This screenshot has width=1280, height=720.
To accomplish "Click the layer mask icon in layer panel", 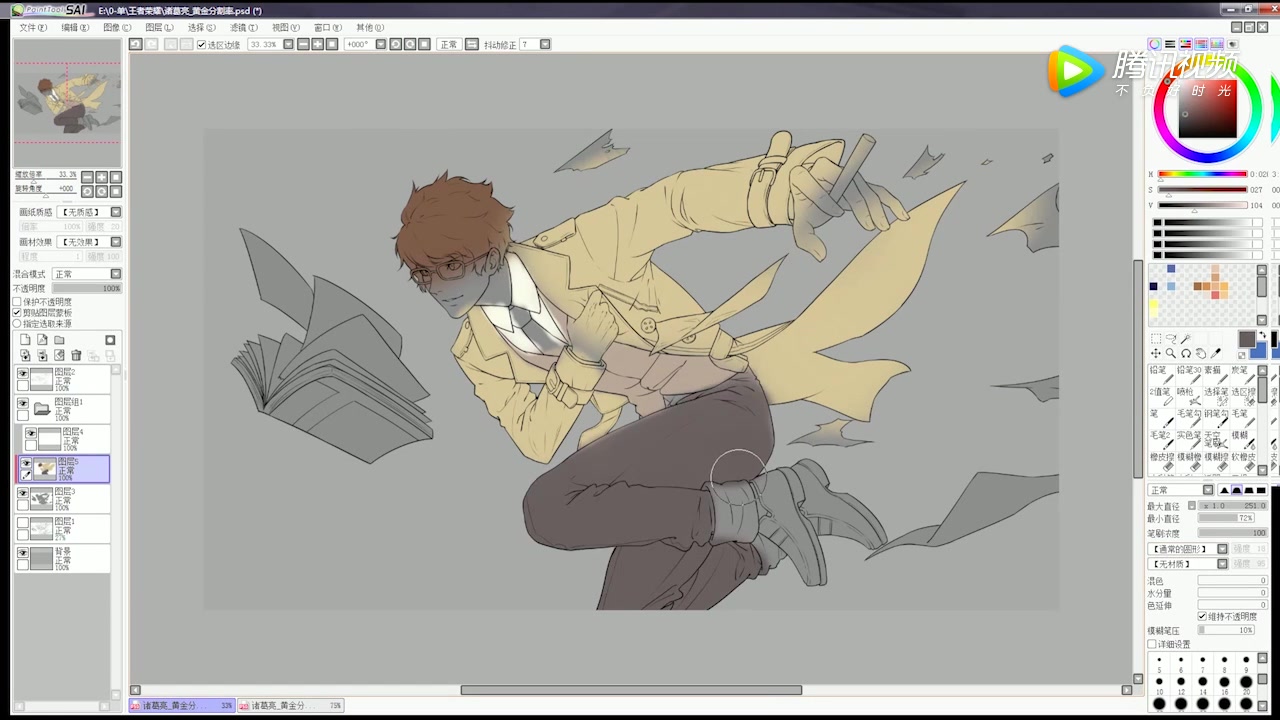I will coord(110,340).
